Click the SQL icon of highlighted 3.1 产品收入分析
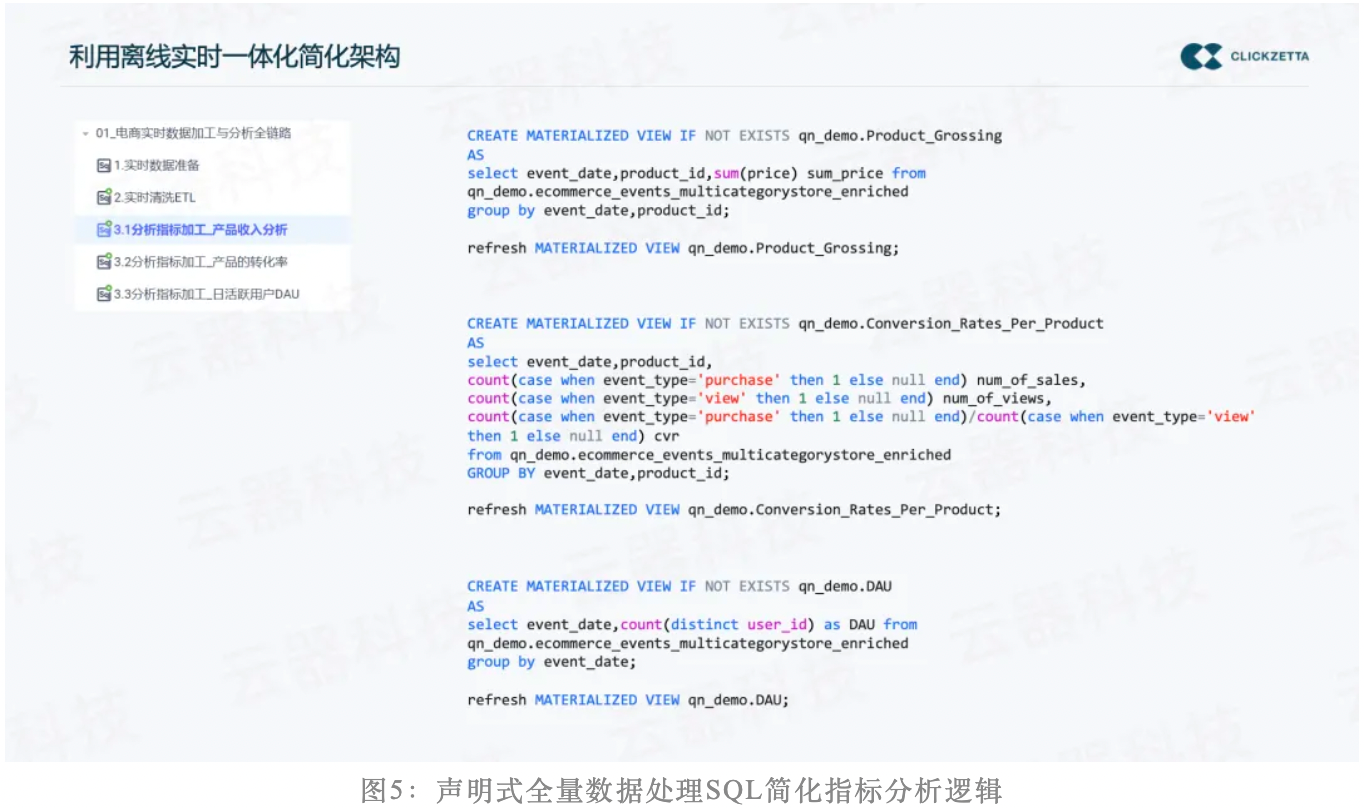Screen dimensions: 1364x808 pyautogui.click(x=103, y=230)
